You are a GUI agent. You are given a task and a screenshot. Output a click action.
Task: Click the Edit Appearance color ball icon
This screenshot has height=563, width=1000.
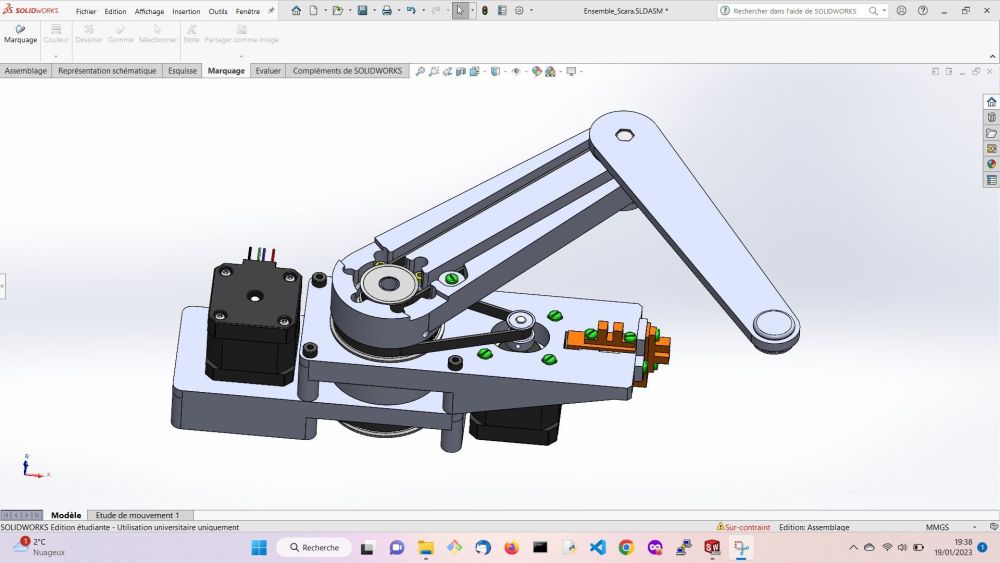click(x=537, y=72)
